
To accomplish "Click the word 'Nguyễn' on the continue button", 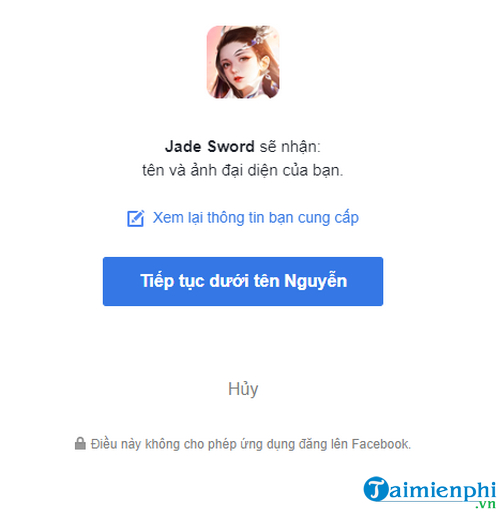I will tap(316, 281).
